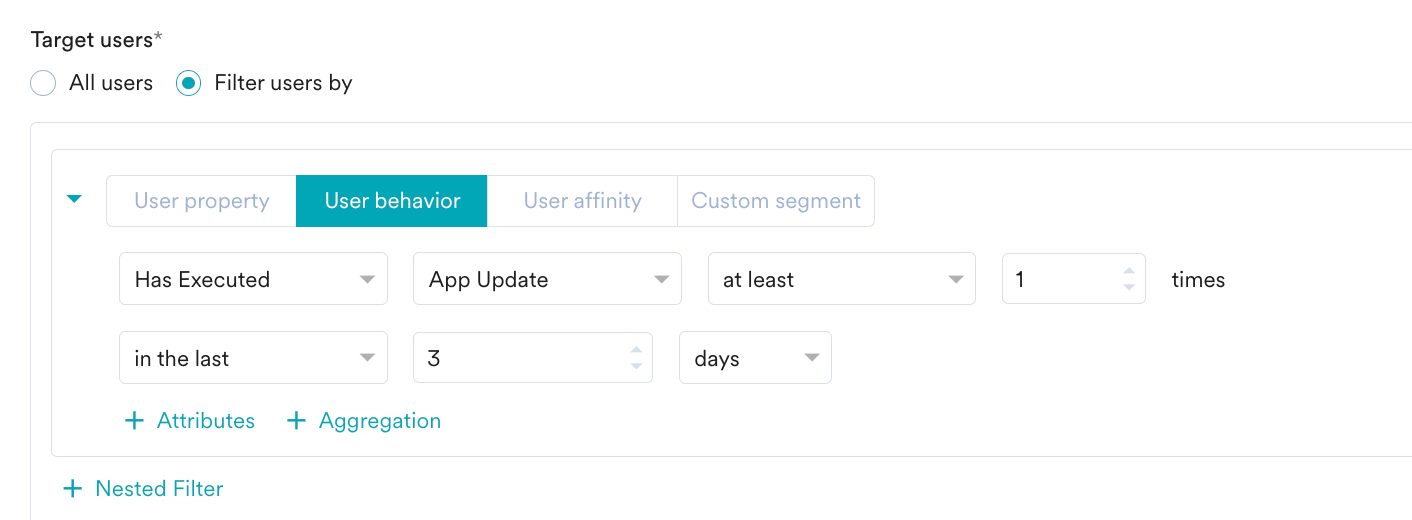Add a Nested Filter

click(x=143, y=489)
